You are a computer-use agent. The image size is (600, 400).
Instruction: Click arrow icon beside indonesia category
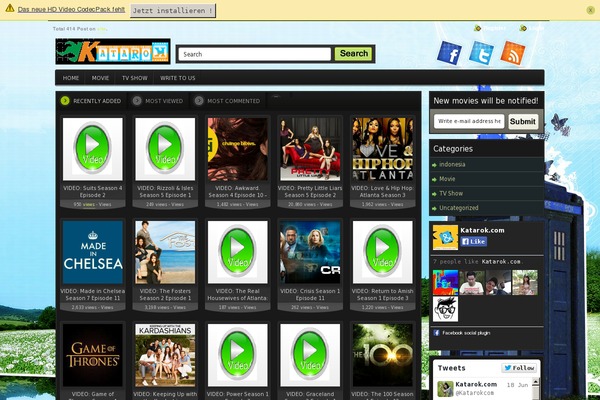click(434, 165)
